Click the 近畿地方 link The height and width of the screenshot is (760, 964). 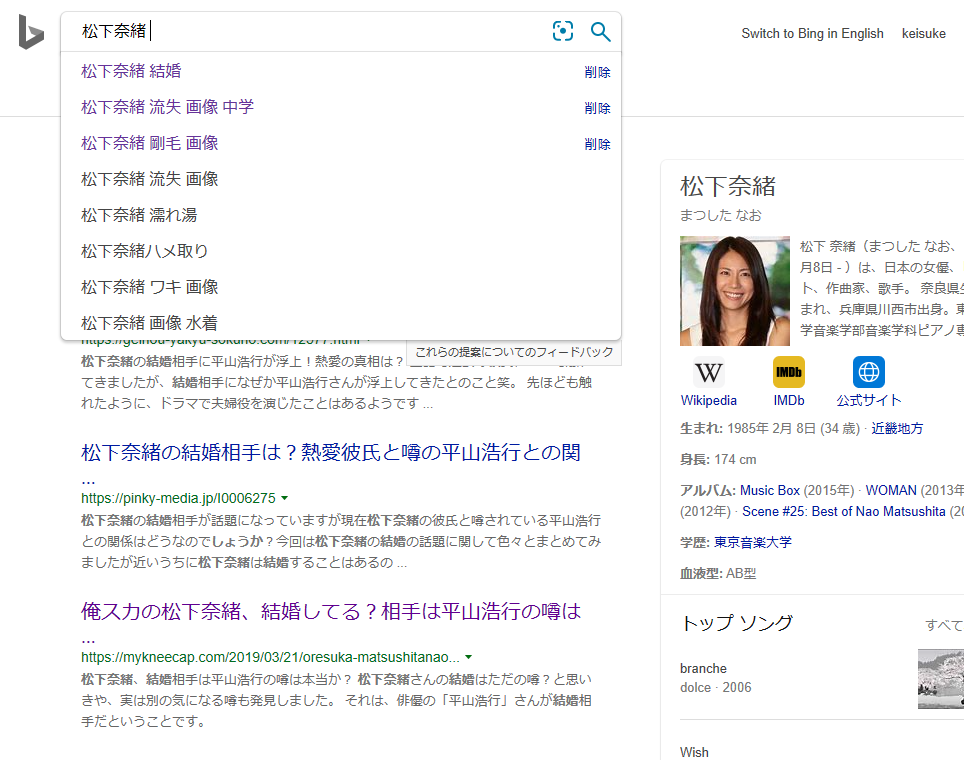pyautogui.click(x=897, y=429)
